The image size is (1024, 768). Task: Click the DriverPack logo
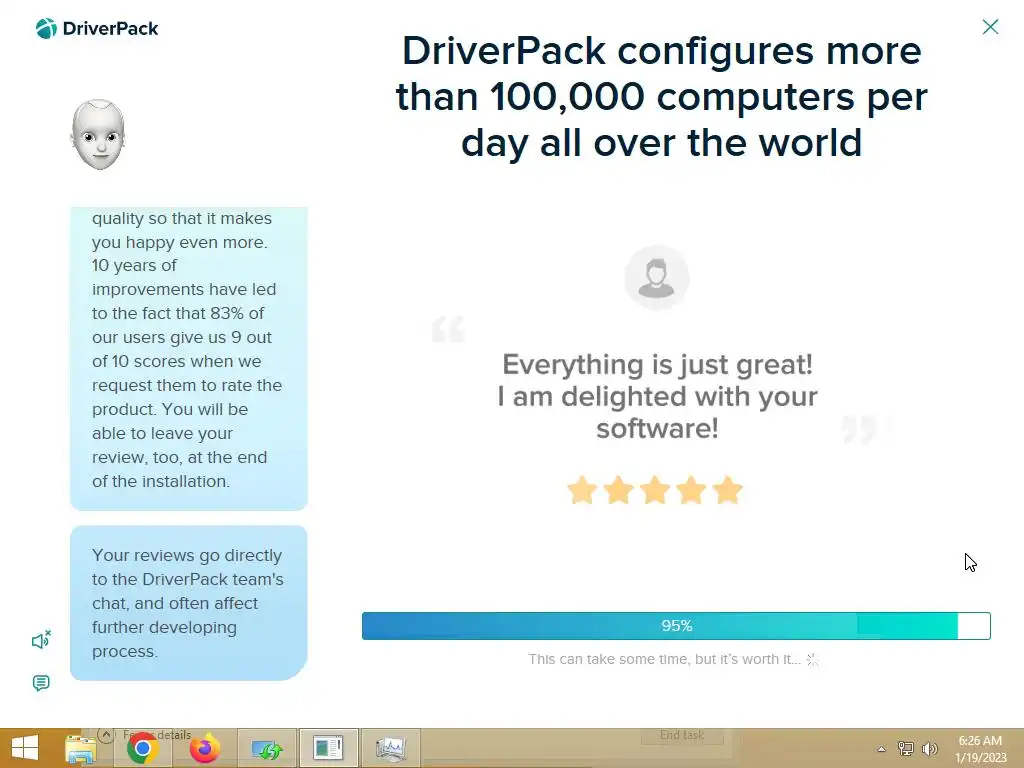[97, 29]
